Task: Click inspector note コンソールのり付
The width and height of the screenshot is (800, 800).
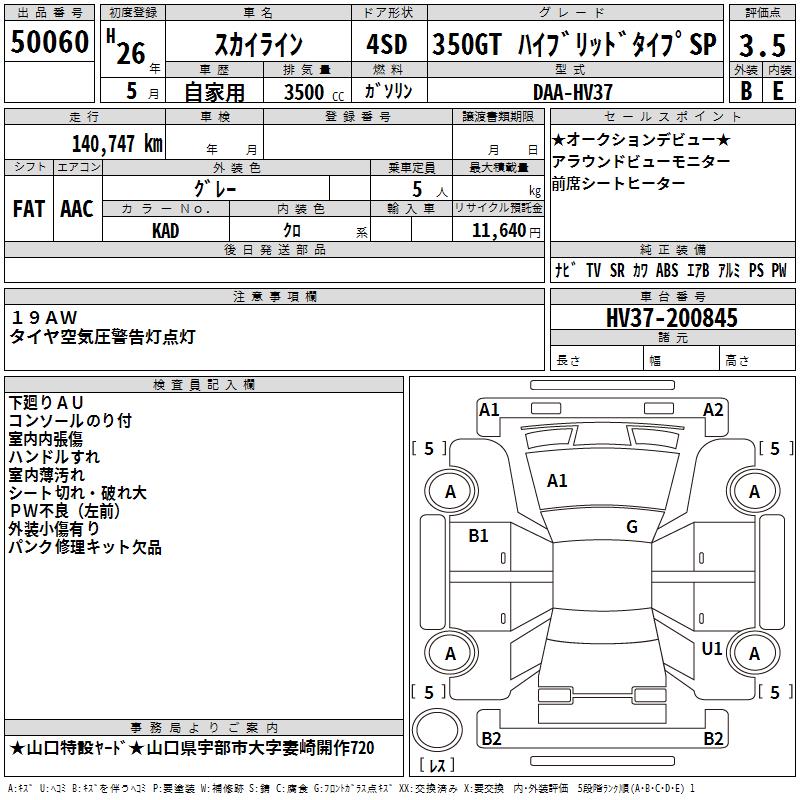Action: pos(70,420)
